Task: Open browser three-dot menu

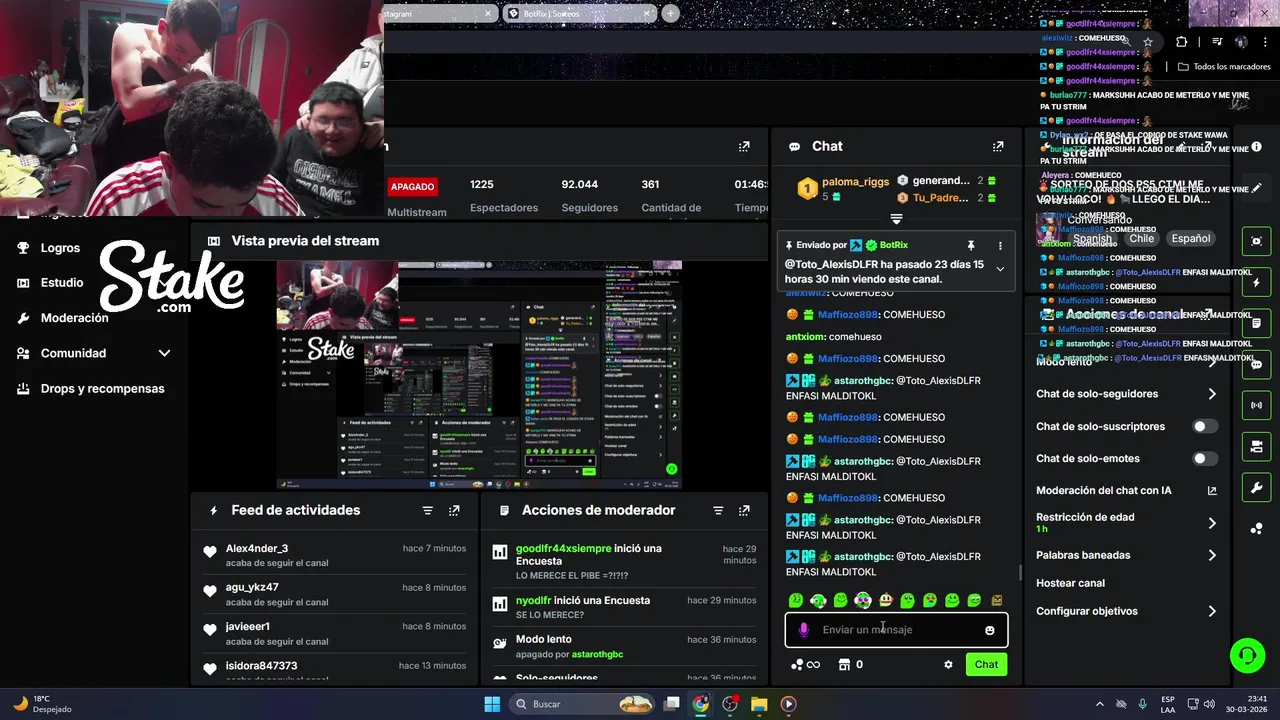Action: click(1266, 42)
